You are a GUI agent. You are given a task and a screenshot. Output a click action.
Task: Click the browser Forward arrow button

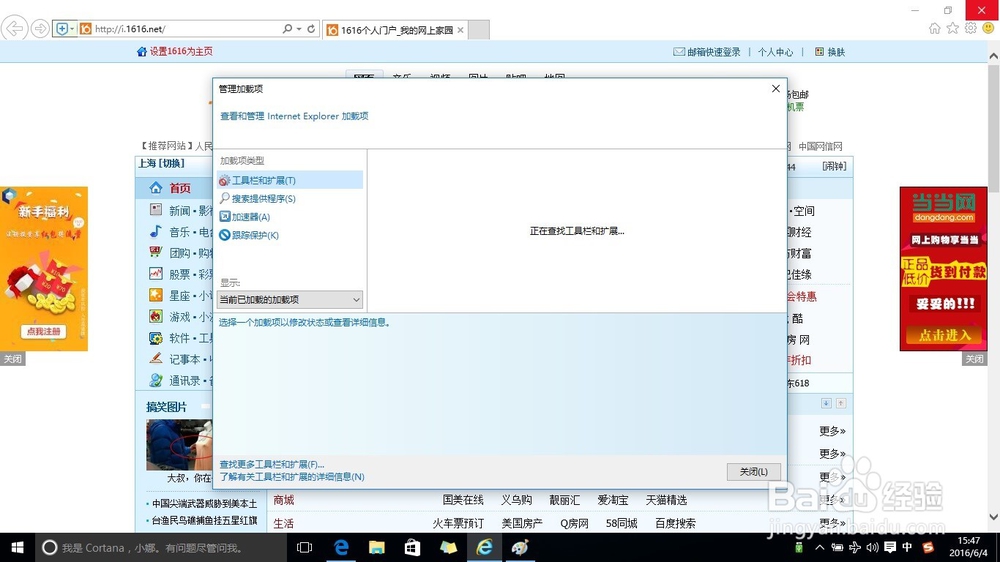point(40,29)
